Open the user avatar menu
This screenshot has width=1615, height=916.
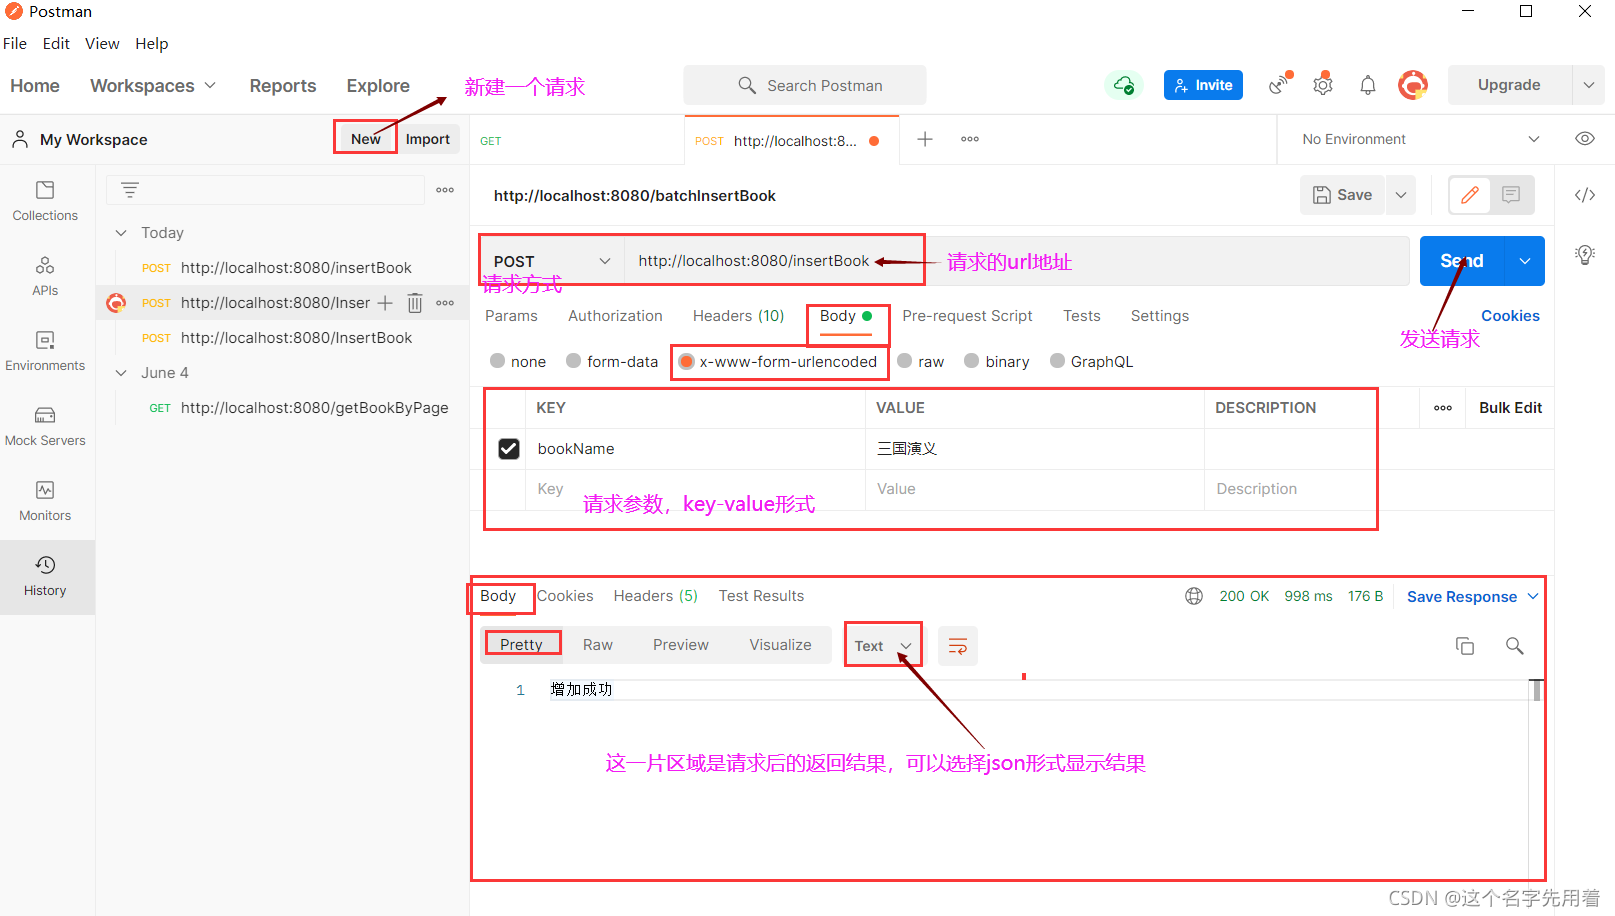click(x=1412, y=85)
